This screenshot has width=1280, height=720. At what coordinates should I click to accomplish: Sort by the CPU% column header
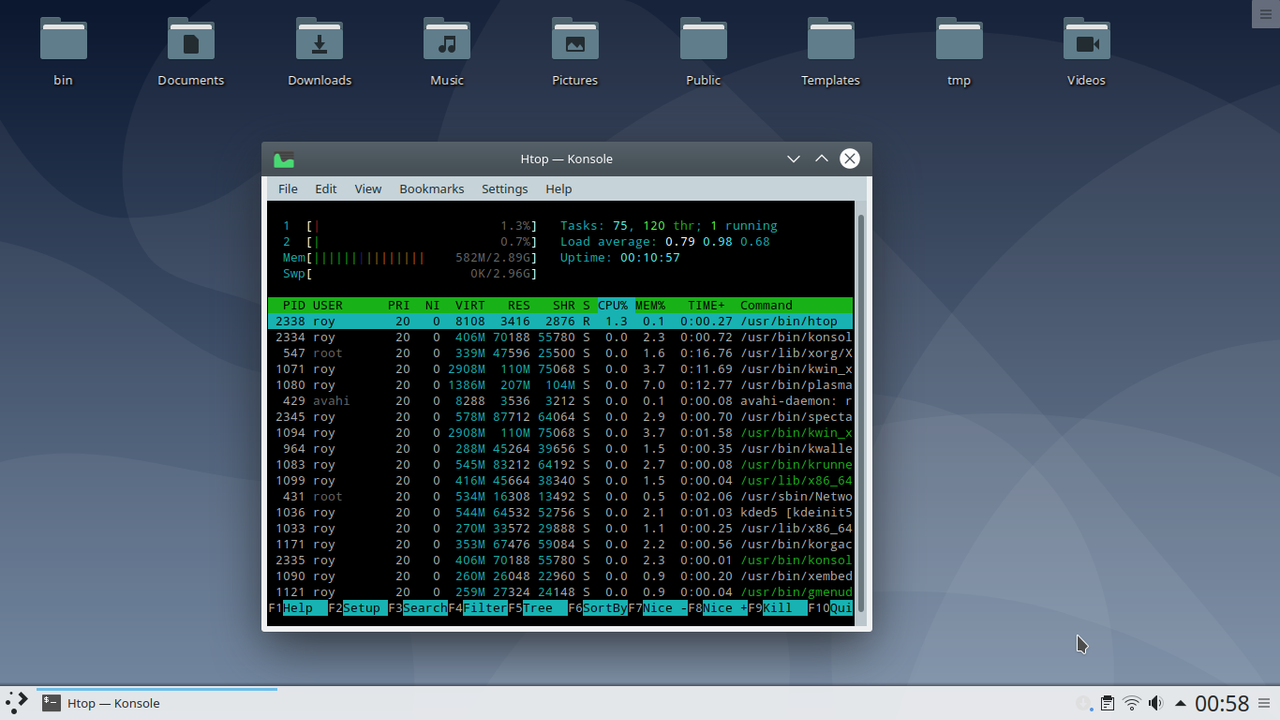(x=613, y=305)
